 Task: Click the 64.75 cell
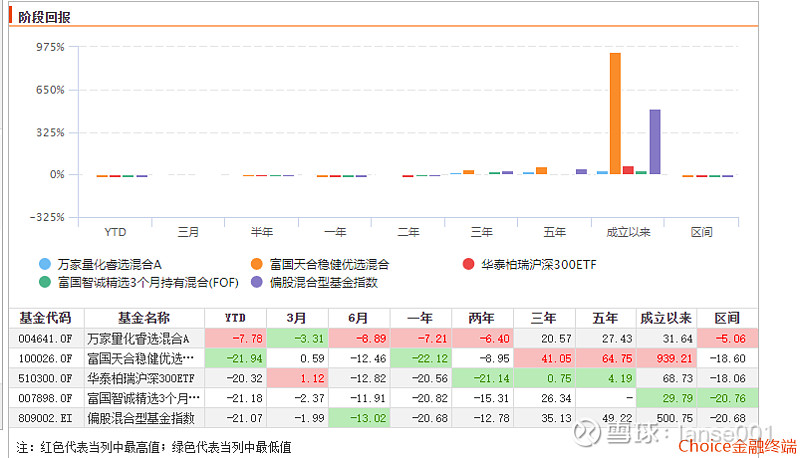606,359
